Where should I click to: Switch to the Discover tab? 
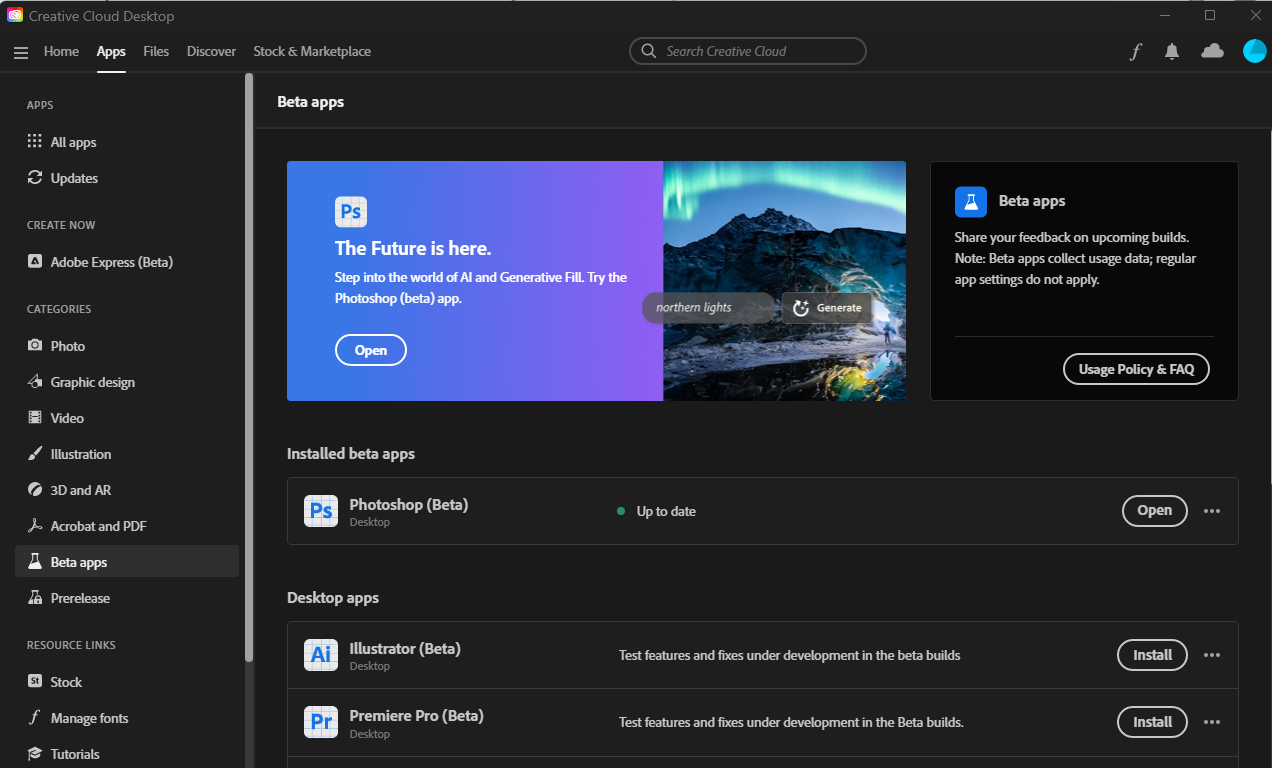point(211,51)
